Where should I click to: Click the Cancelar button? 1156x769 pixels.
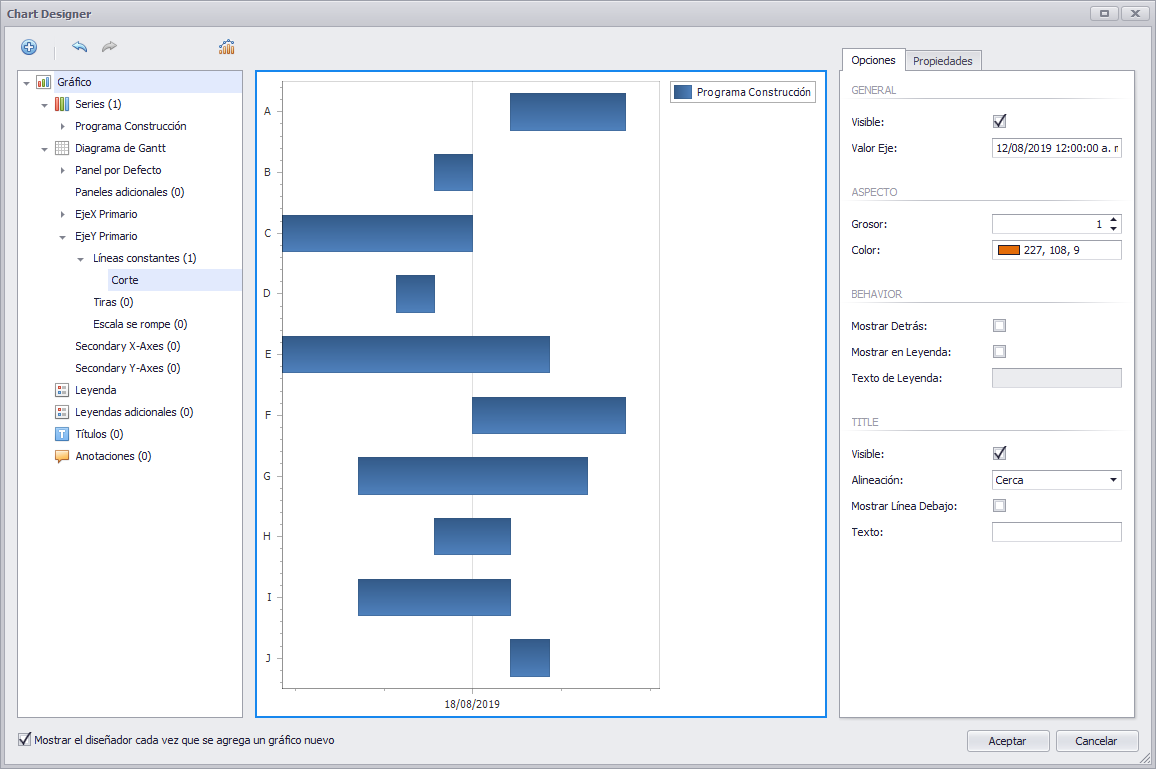[1097, 741]
